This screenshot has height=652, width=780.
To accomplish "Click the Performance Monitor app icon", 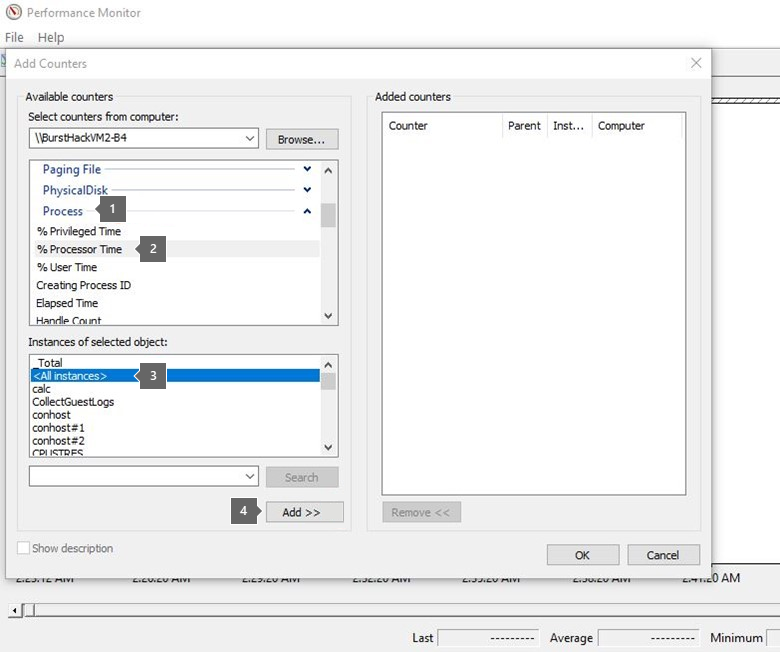I will (12, 13).
